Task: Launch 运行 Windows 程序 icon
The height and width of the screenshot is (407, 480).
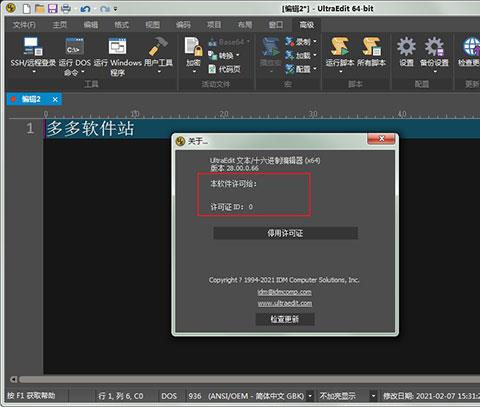Action: tap(117, 46)
